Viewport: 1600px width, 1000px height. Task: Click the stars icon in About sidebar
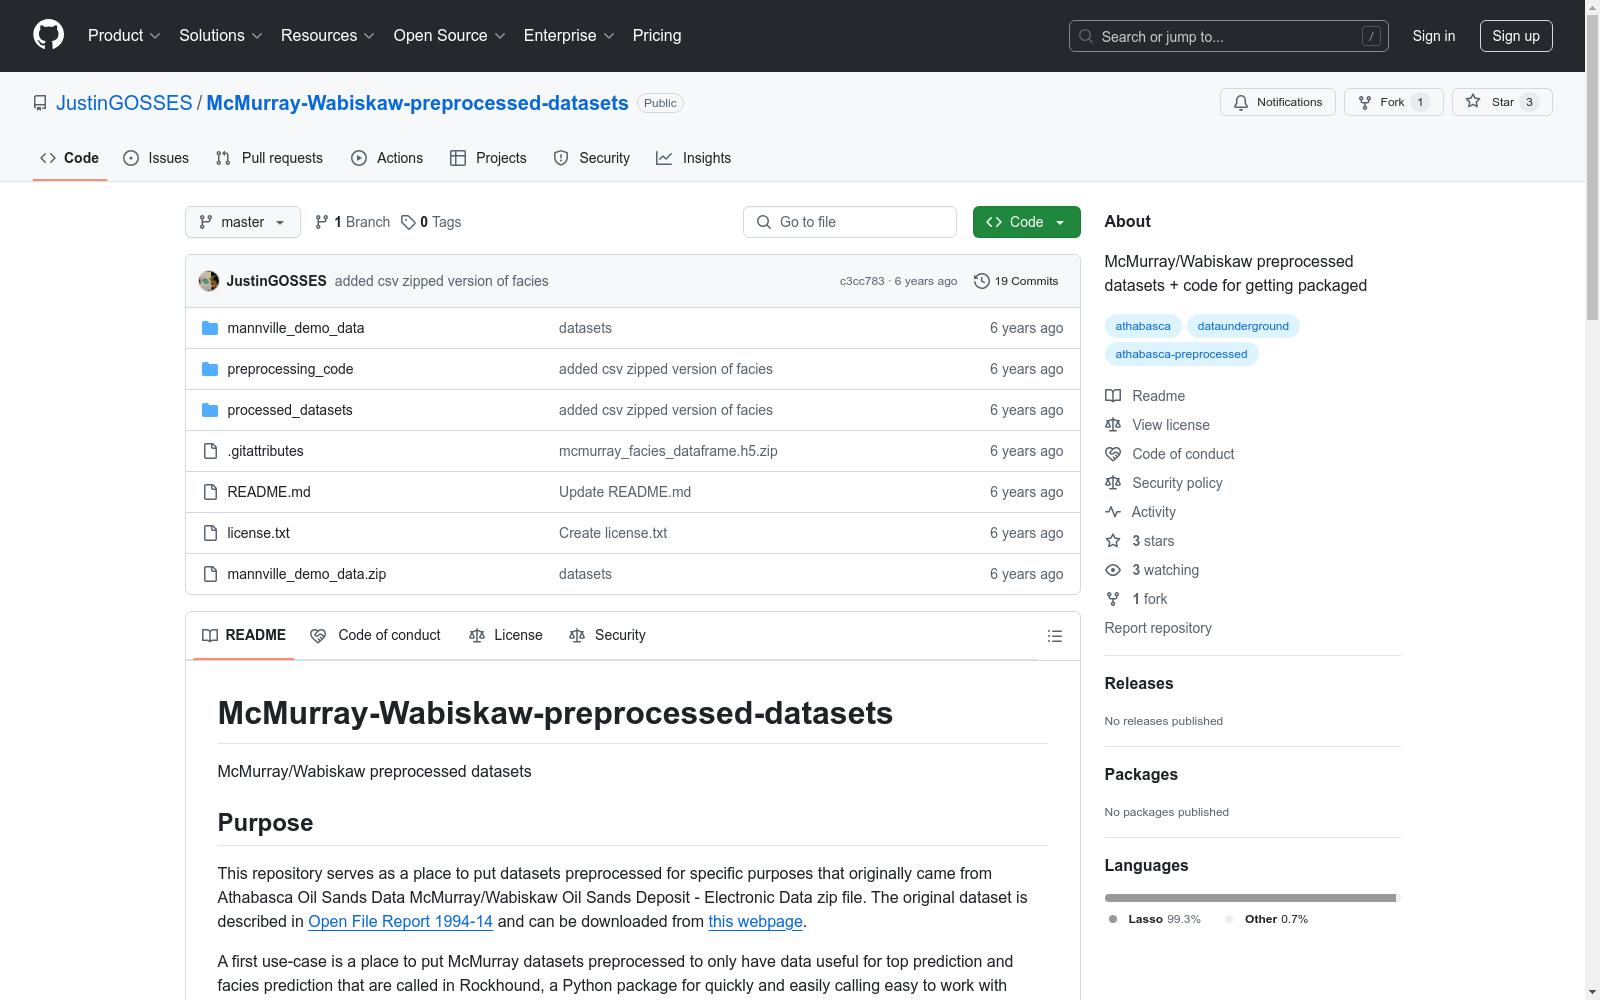tap(1113, 541)
